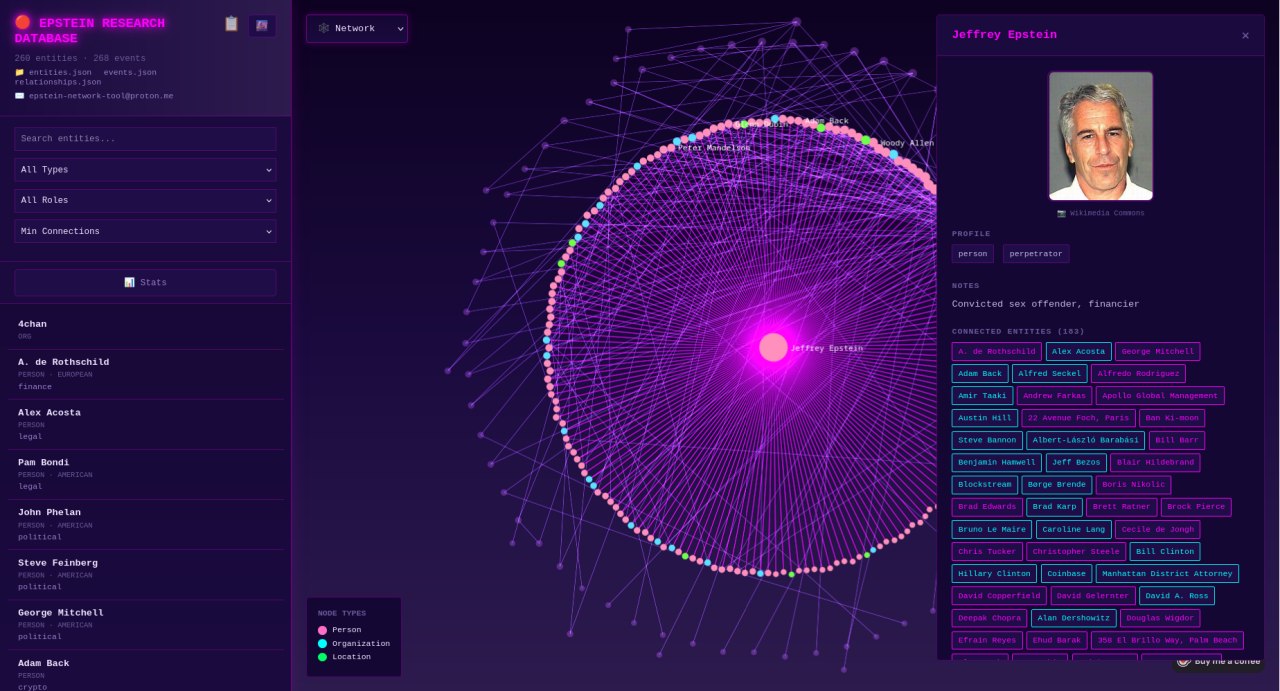Open connected entity Ehud Barak tag

(1056, 640)
